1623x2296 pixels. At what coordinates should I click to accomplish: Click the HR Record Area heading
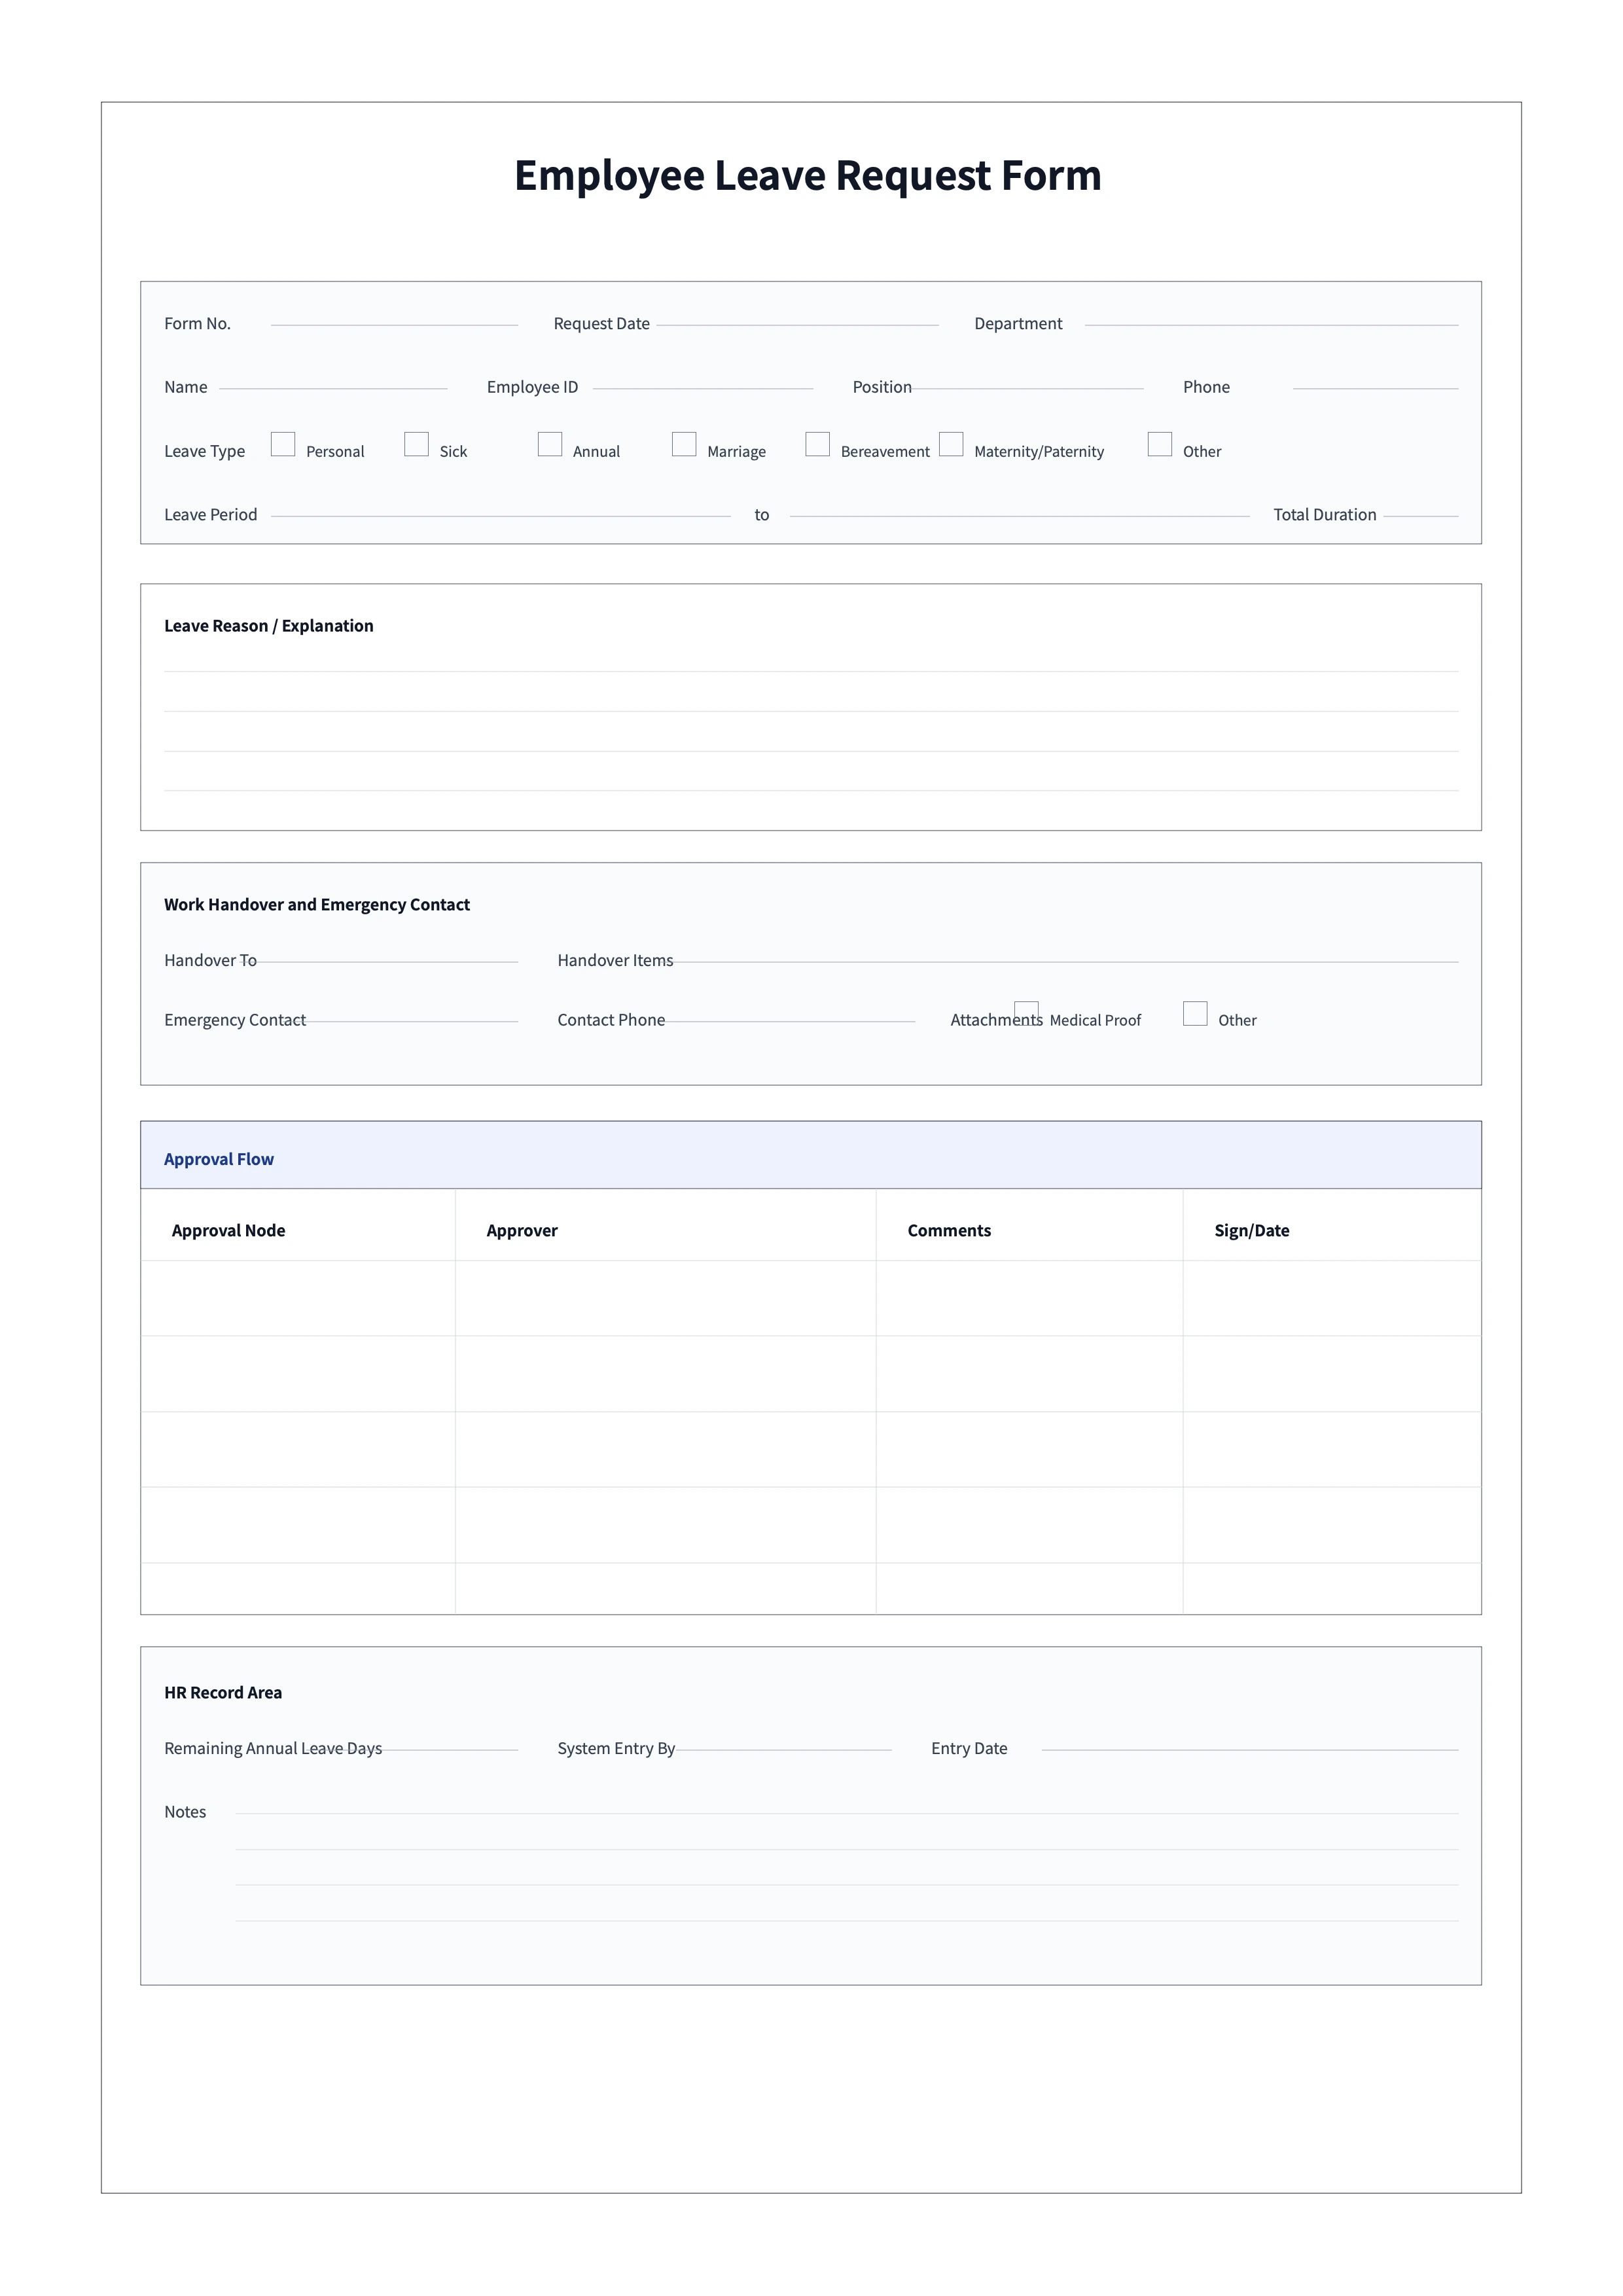tap(223, 1693)
